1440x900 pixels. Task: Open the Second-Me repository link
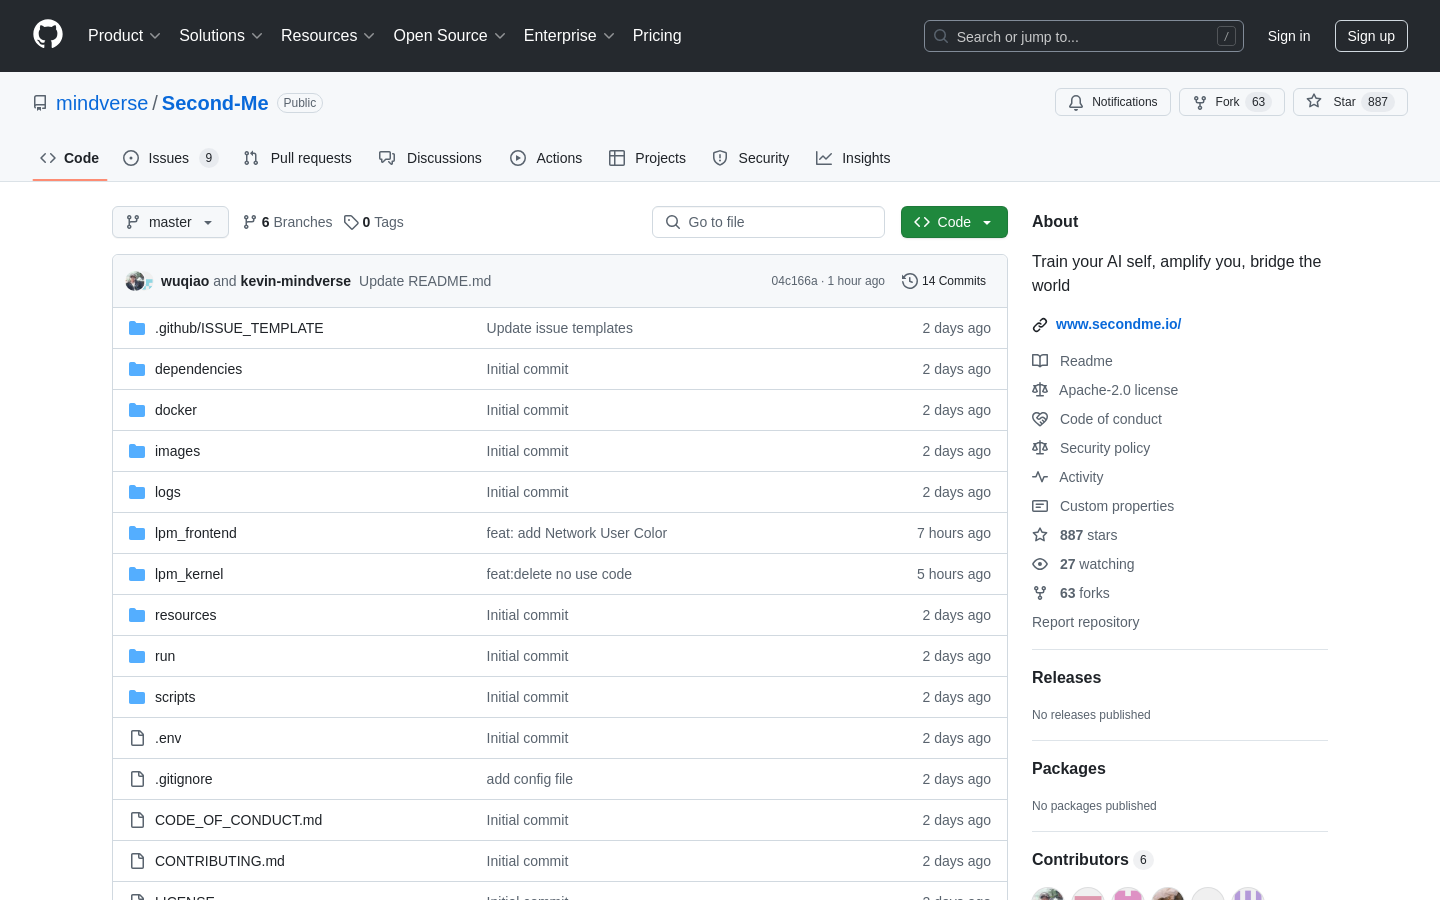tap(215, 103)
